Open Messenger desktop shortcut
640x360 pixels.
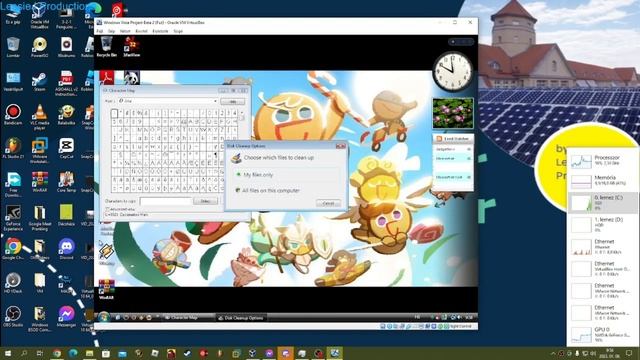click(x=66, y=316)
